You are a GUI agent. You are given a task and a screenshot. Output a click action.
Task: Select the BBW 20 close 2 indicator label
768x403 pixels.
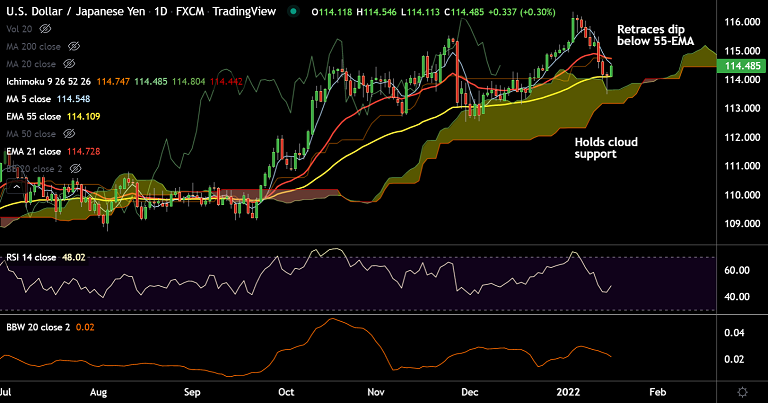pos(38,327)
